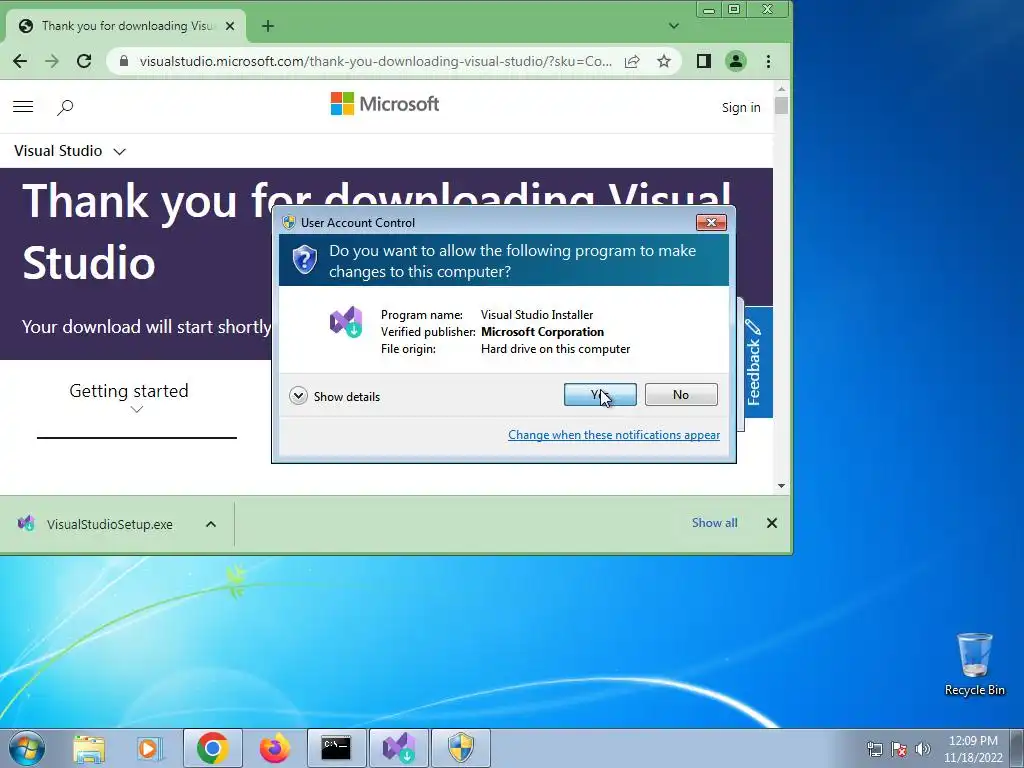
Task: Click the address bar URL field
Action: pos(376,61)
